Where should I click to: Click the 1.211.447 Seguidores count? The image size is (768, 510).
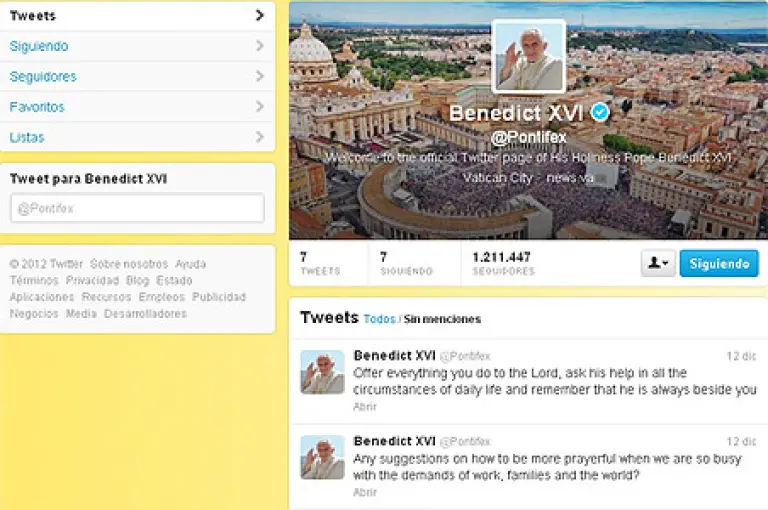[503, 263]
